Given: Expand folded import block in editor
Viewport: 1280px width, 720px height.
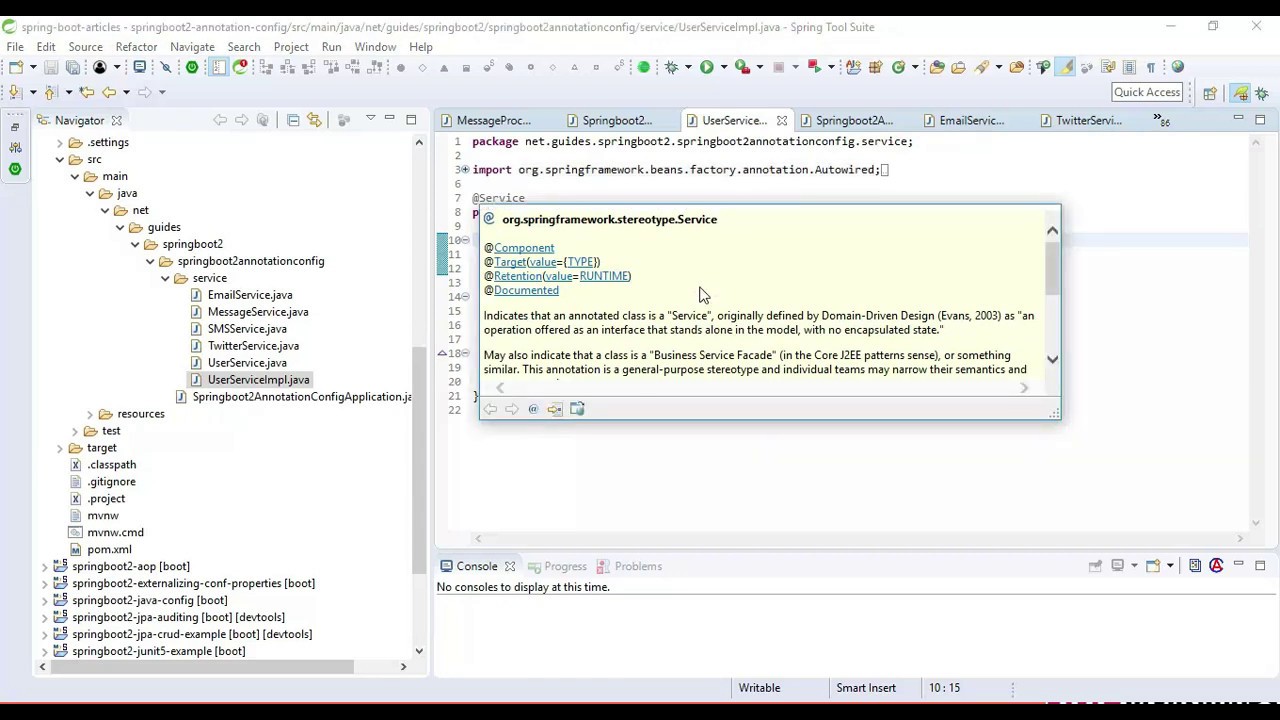Looking at the screenshot, I should [465, 170].
